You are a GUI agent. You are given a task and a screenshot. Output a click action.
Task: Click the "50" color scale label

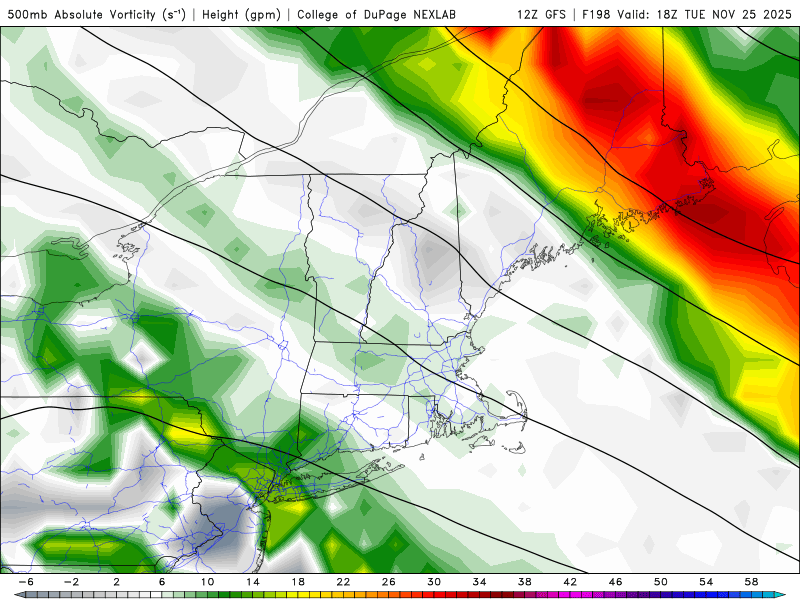click(x=661, y=582)
